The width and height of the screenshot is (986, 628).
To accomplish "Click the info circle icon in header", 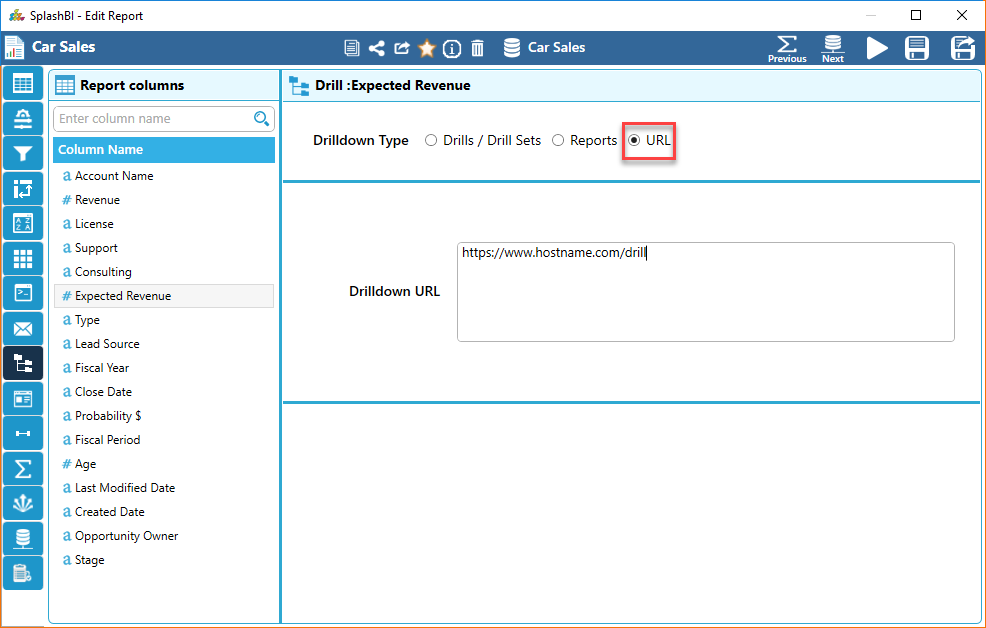I will coord(452,48).
